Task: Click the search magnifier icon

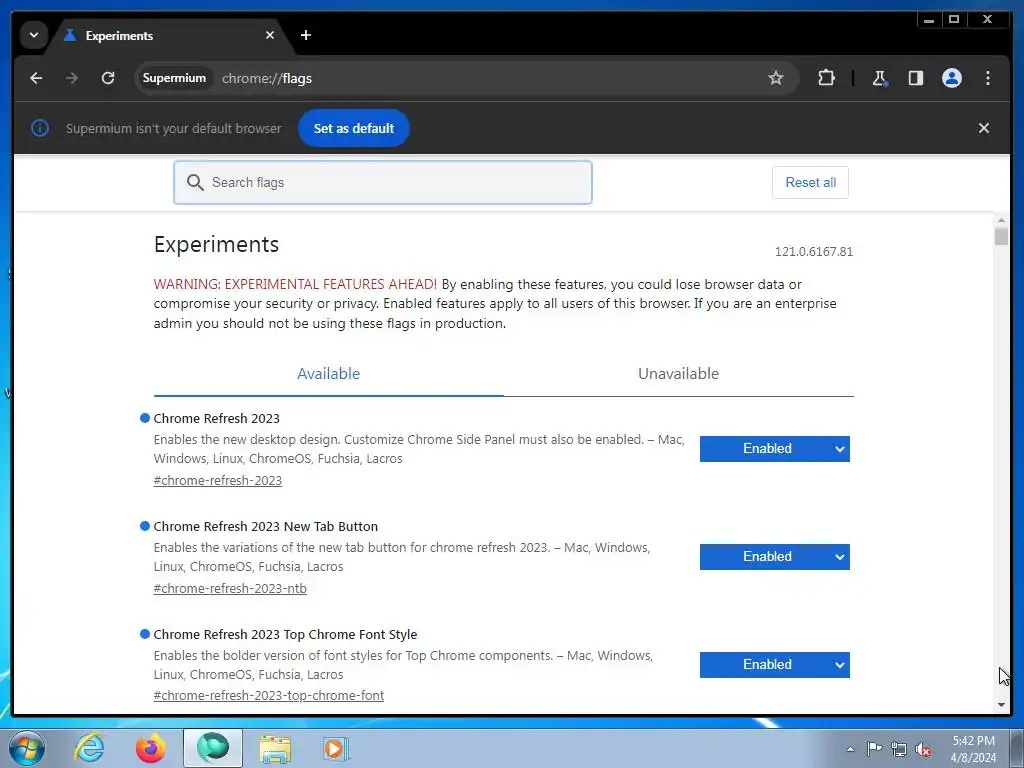Action: pos(195,182)
